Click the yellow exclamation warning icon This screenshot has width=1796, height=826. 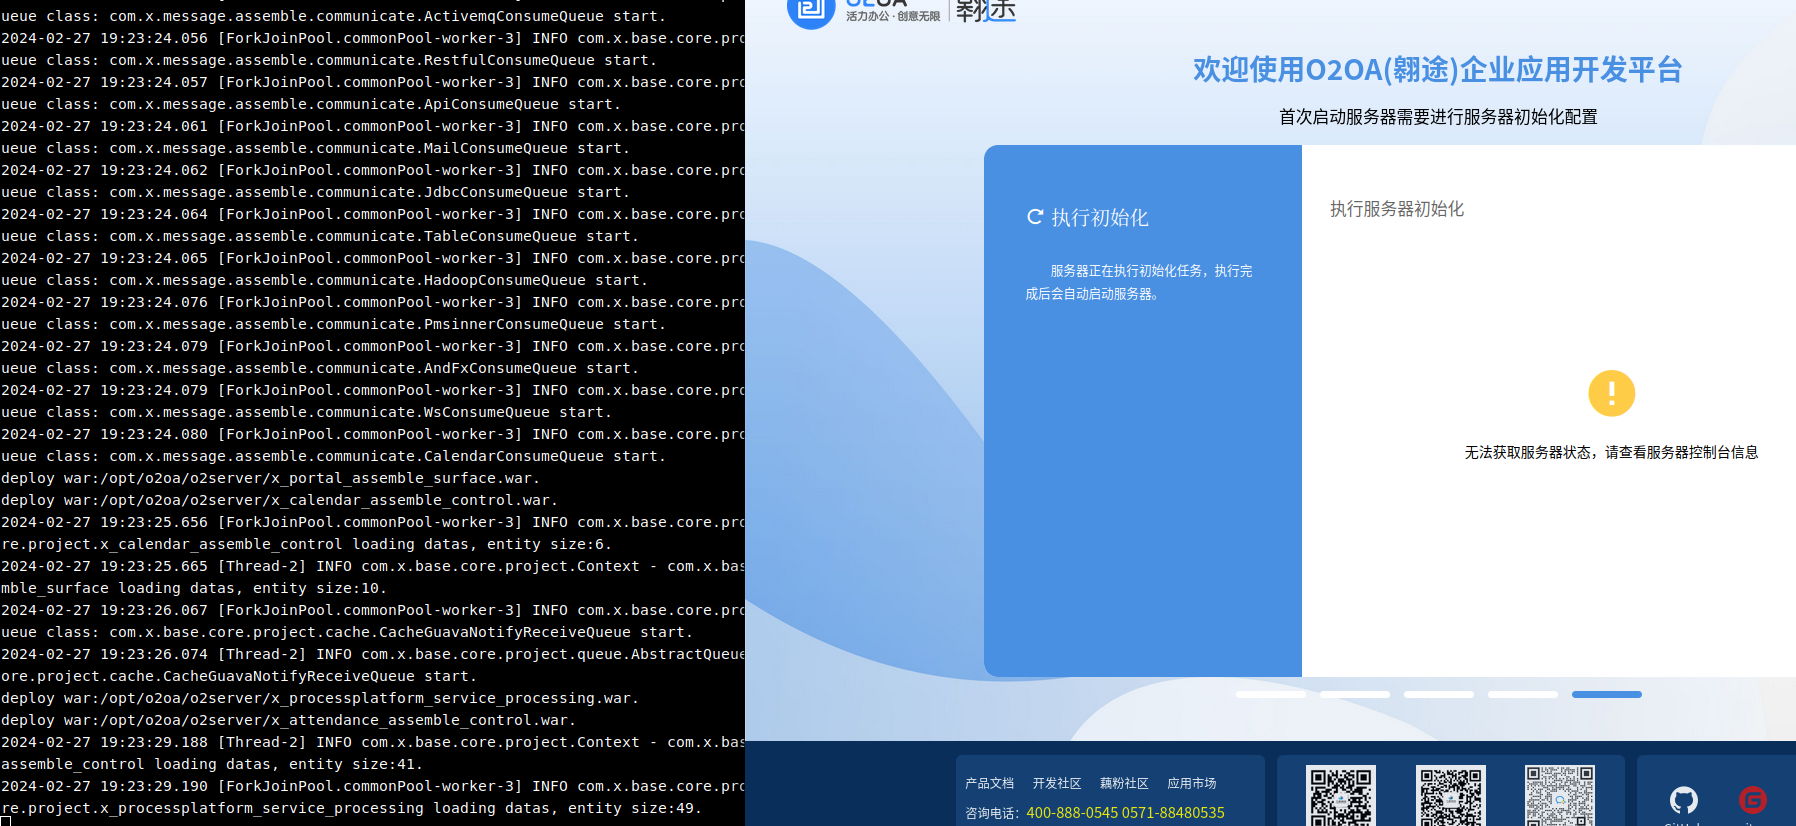[x=1611, y=393]
